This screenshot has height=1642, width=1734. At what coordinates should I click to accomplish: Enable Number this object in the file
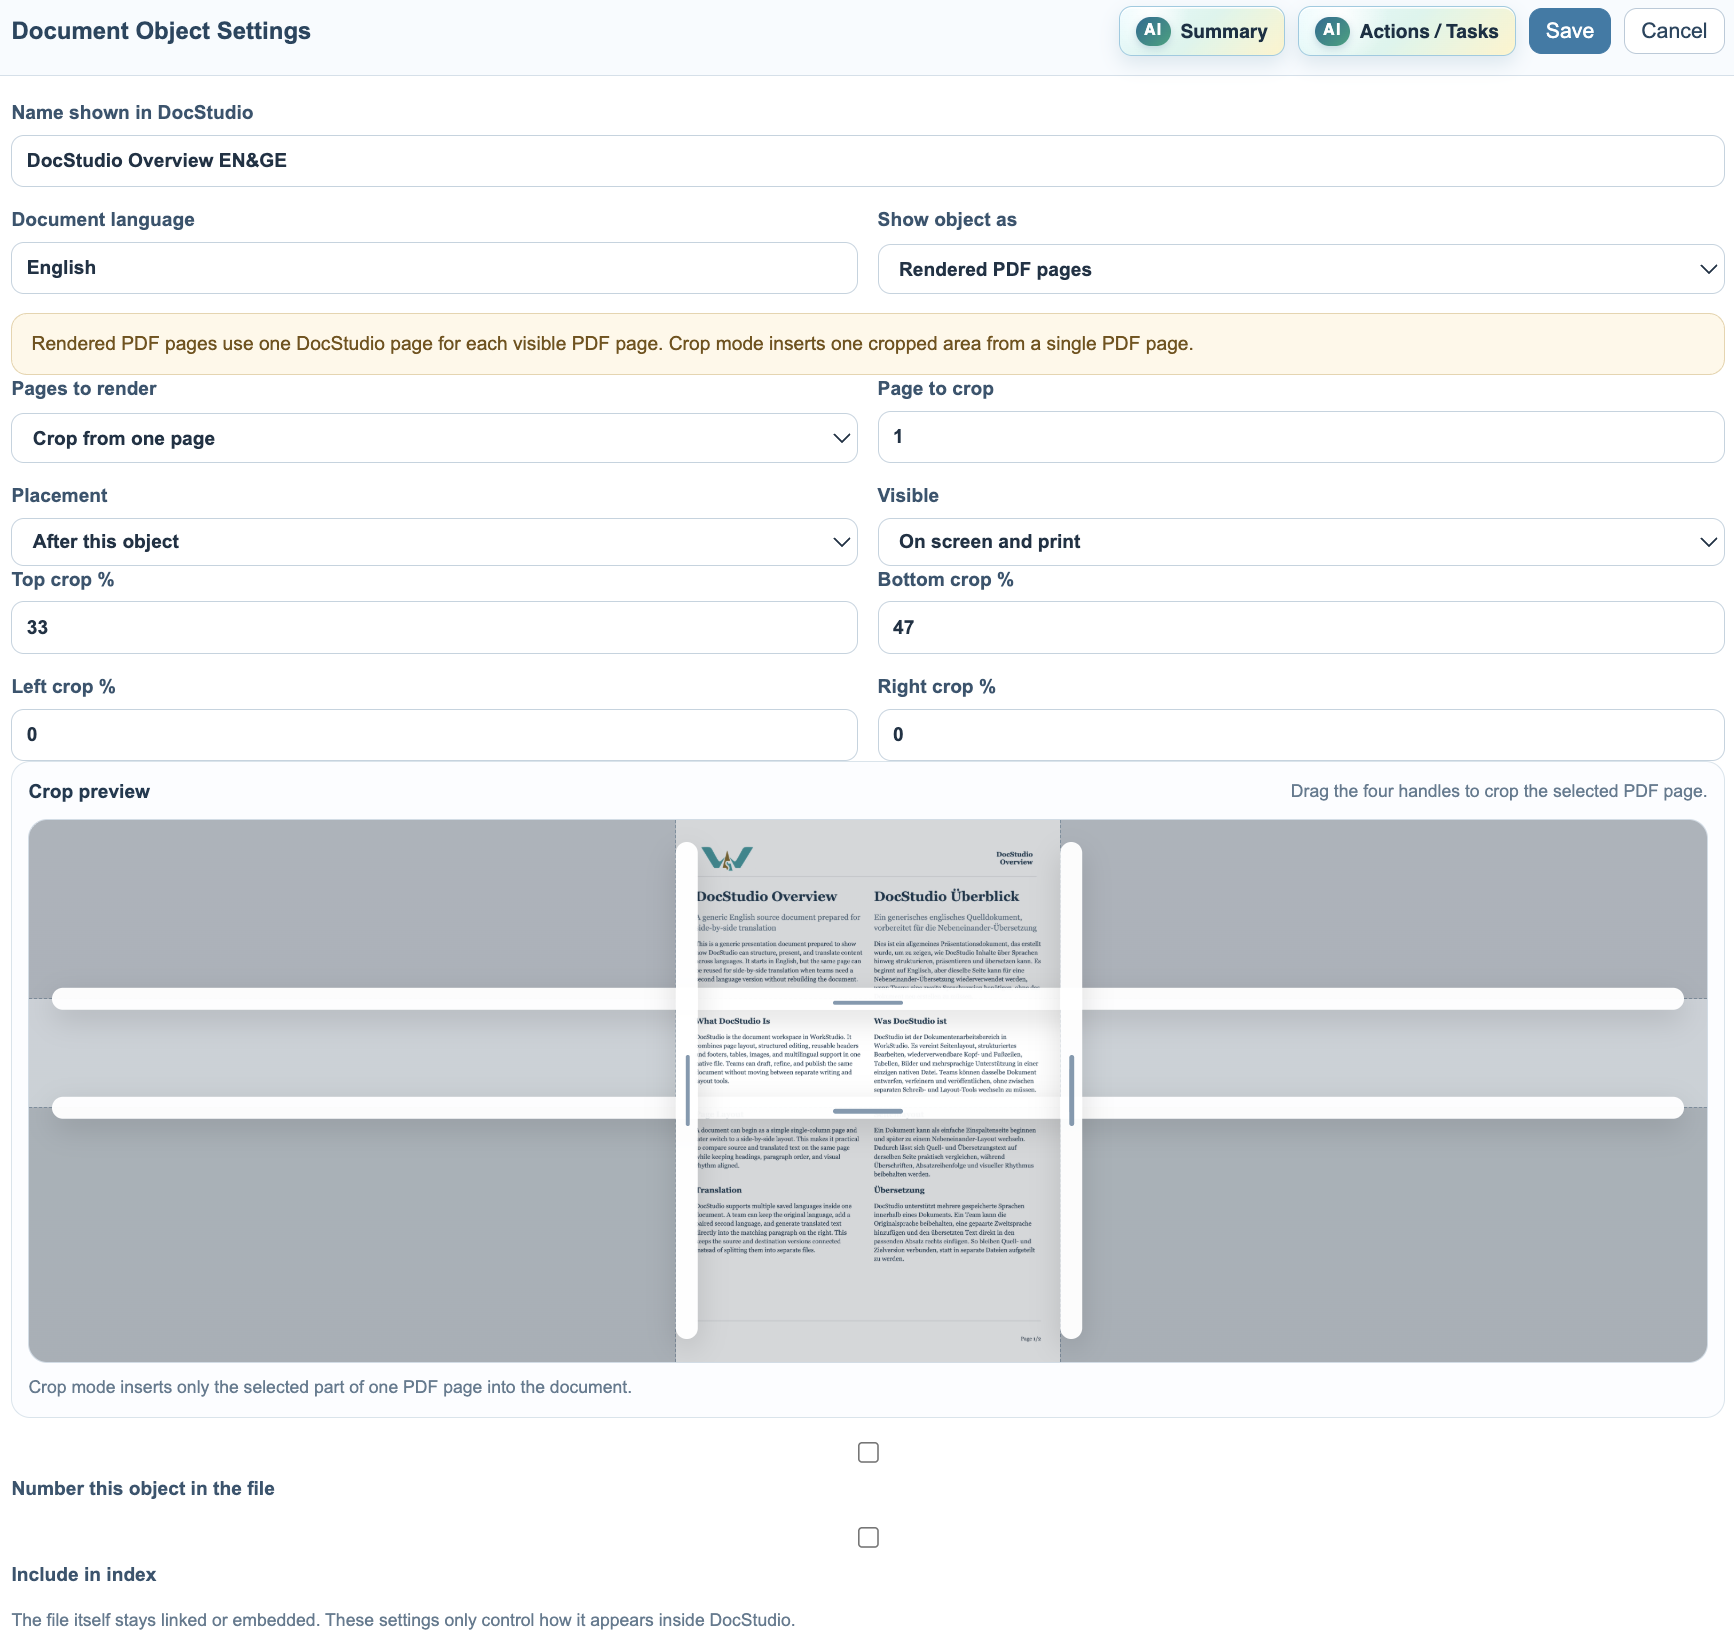[868, 1452]
